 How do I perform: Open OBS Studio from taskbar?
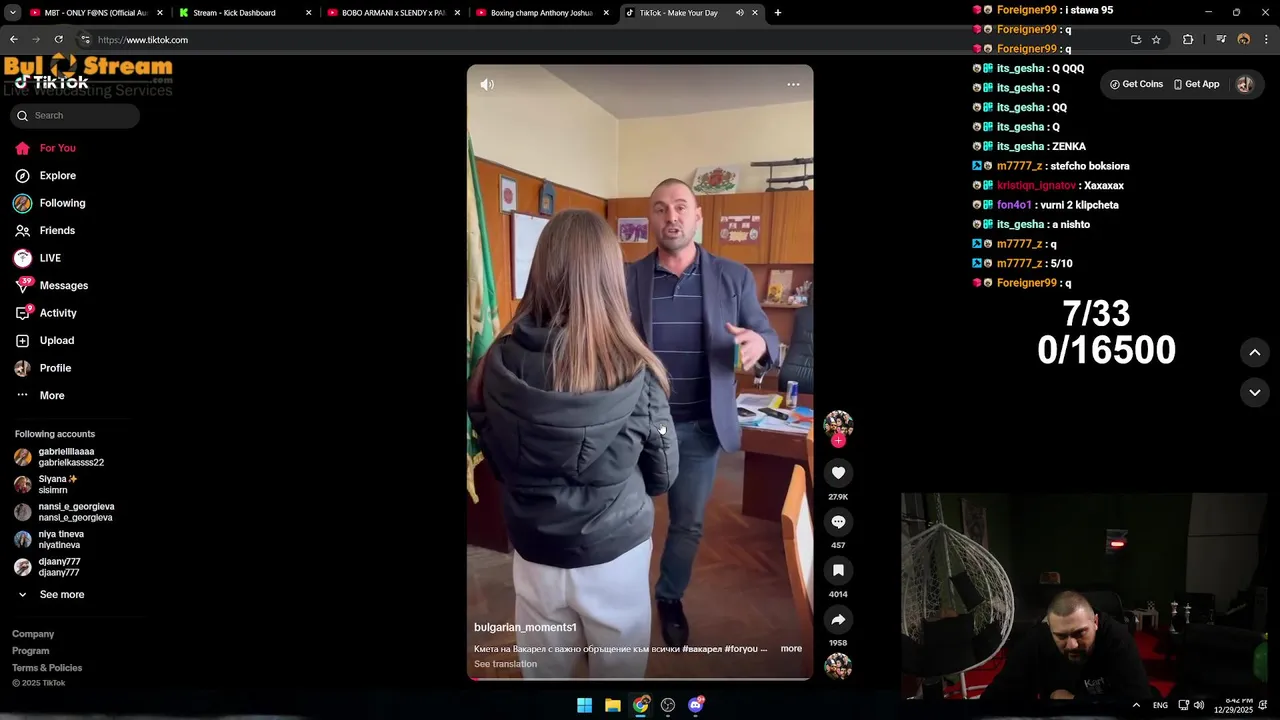(668, 705)
